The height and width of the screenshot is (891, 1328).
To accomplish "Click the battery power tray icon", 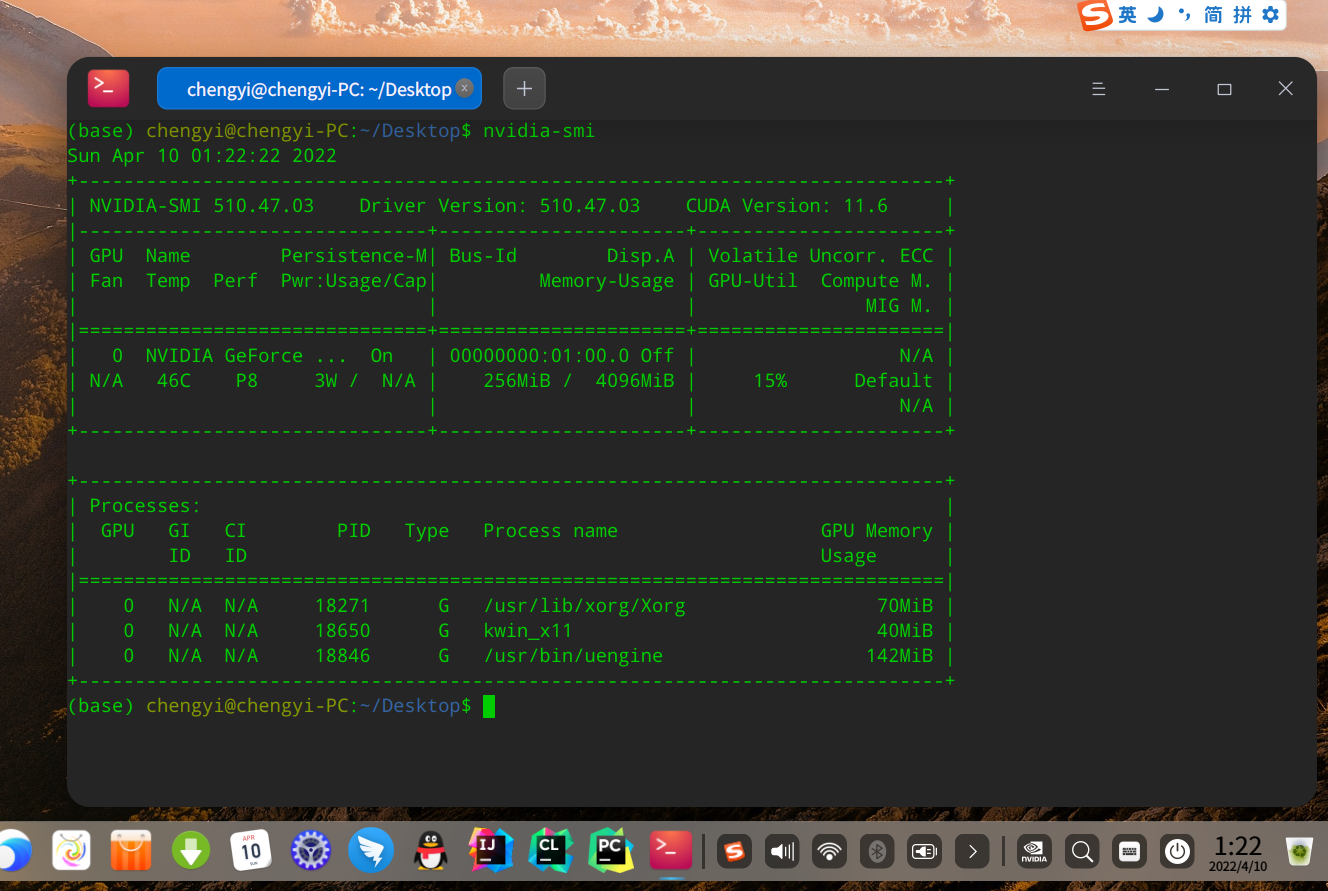I will point(924,852).
